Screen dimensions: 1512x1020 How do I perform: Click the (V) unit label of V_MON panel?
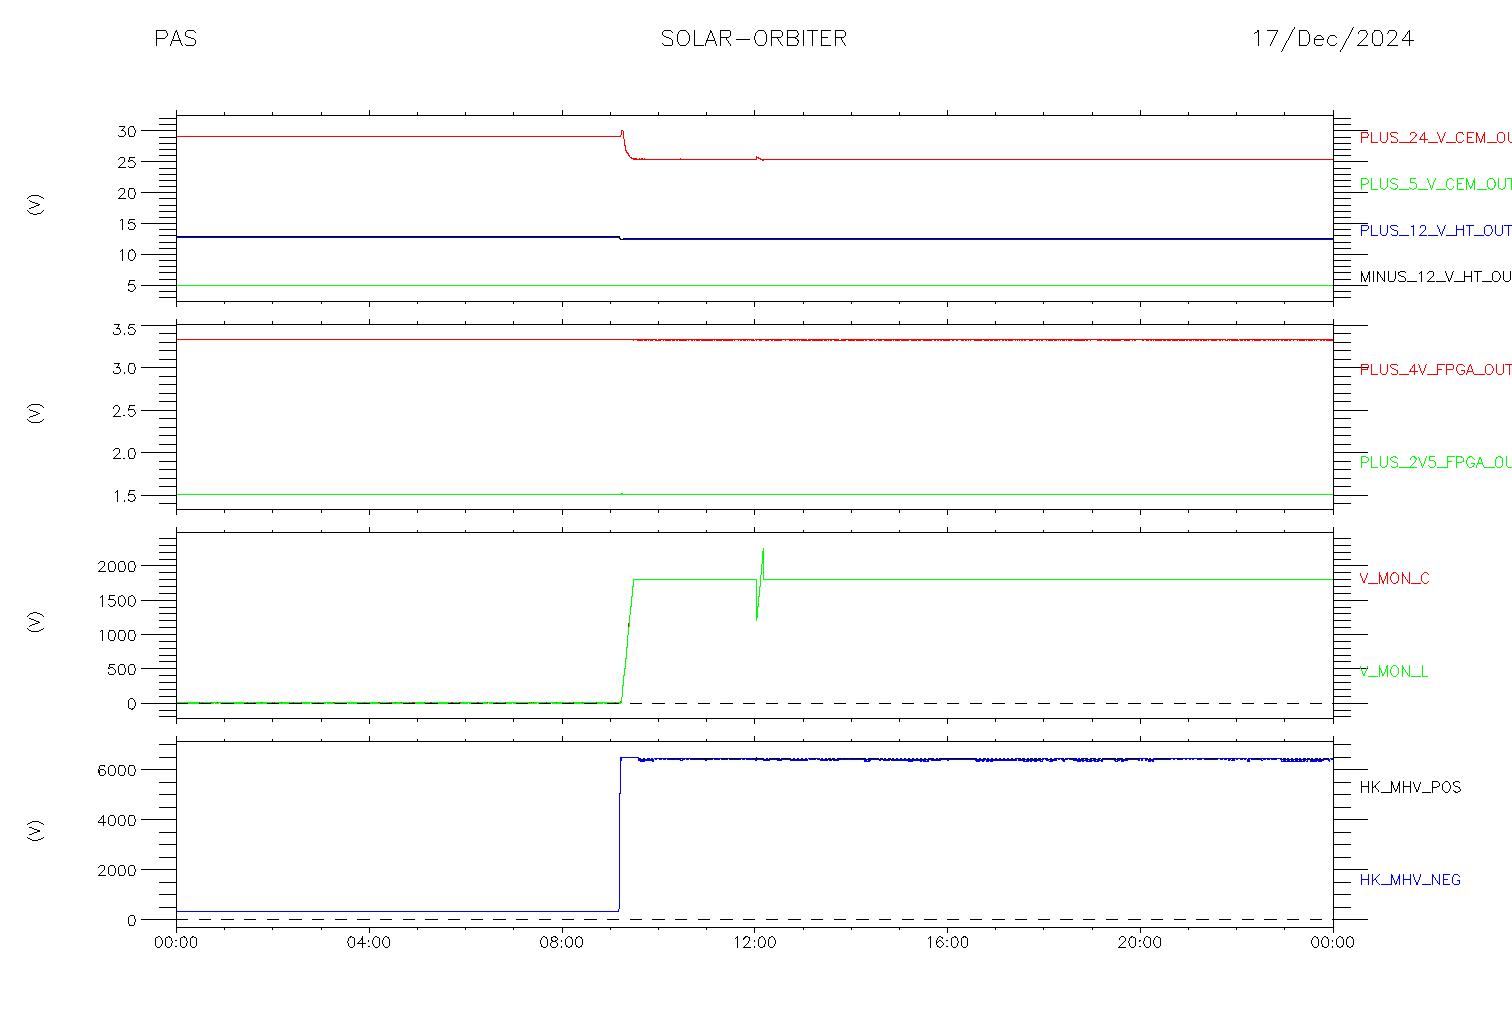(x=36, y=622)
